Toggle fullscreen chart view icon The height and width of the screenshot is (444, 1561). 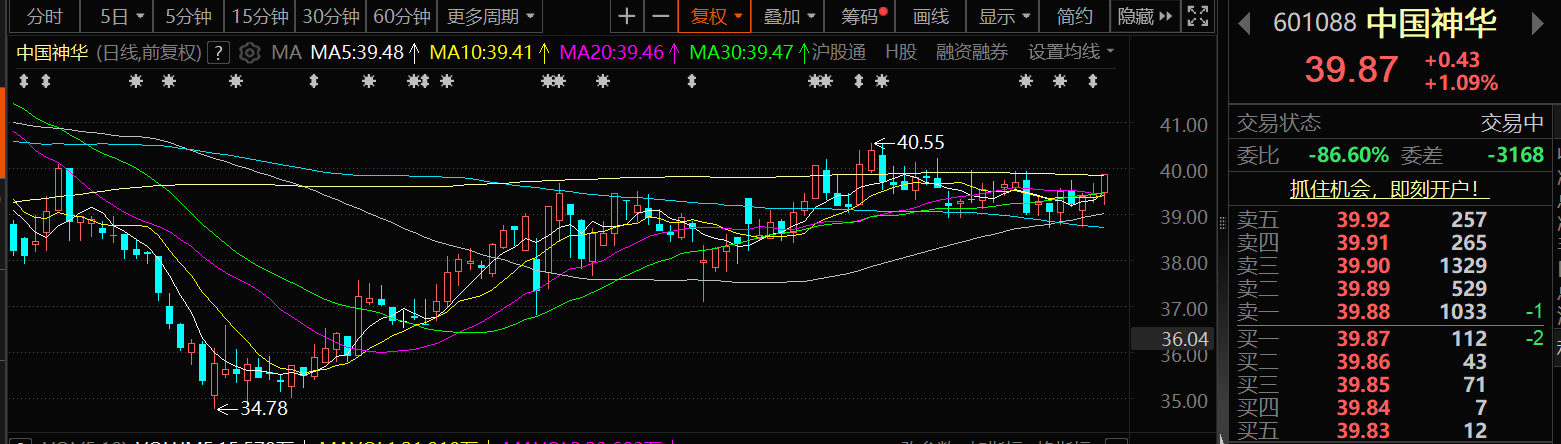(x=1196, y=16)
